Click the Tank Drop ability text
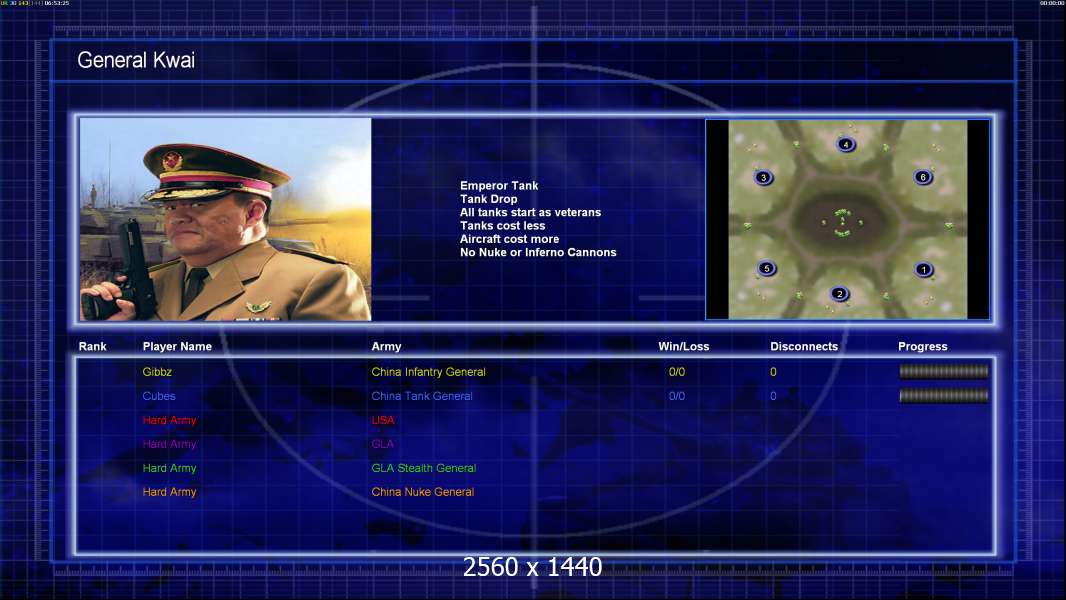 tap(488, 199)
